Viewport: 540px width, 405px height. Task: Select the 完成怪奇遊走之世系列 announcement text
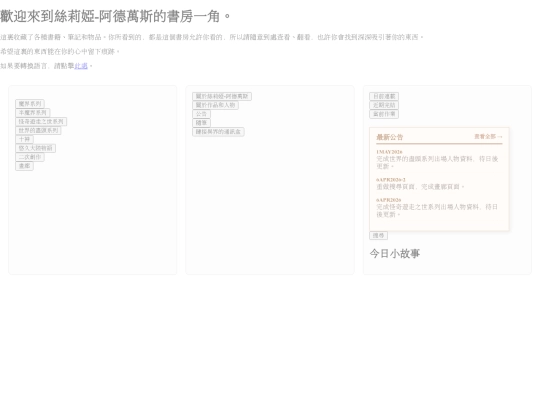point(437,210)
